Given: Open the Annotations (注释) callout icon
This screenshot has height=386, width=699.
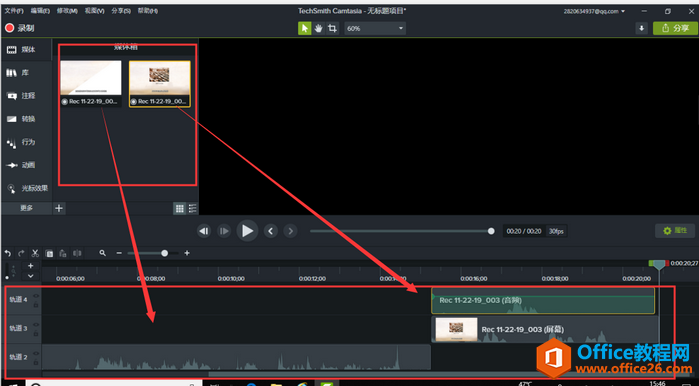Looking at the screenshot, I should tap(12, 96).
